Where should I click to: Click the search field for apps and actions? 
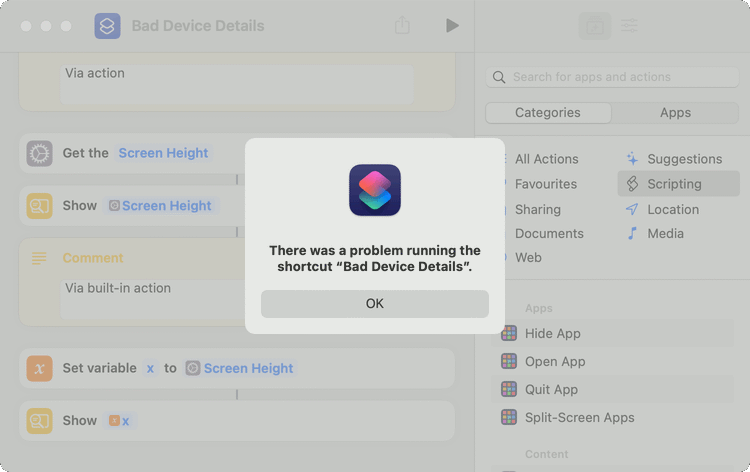coord(612,77)
